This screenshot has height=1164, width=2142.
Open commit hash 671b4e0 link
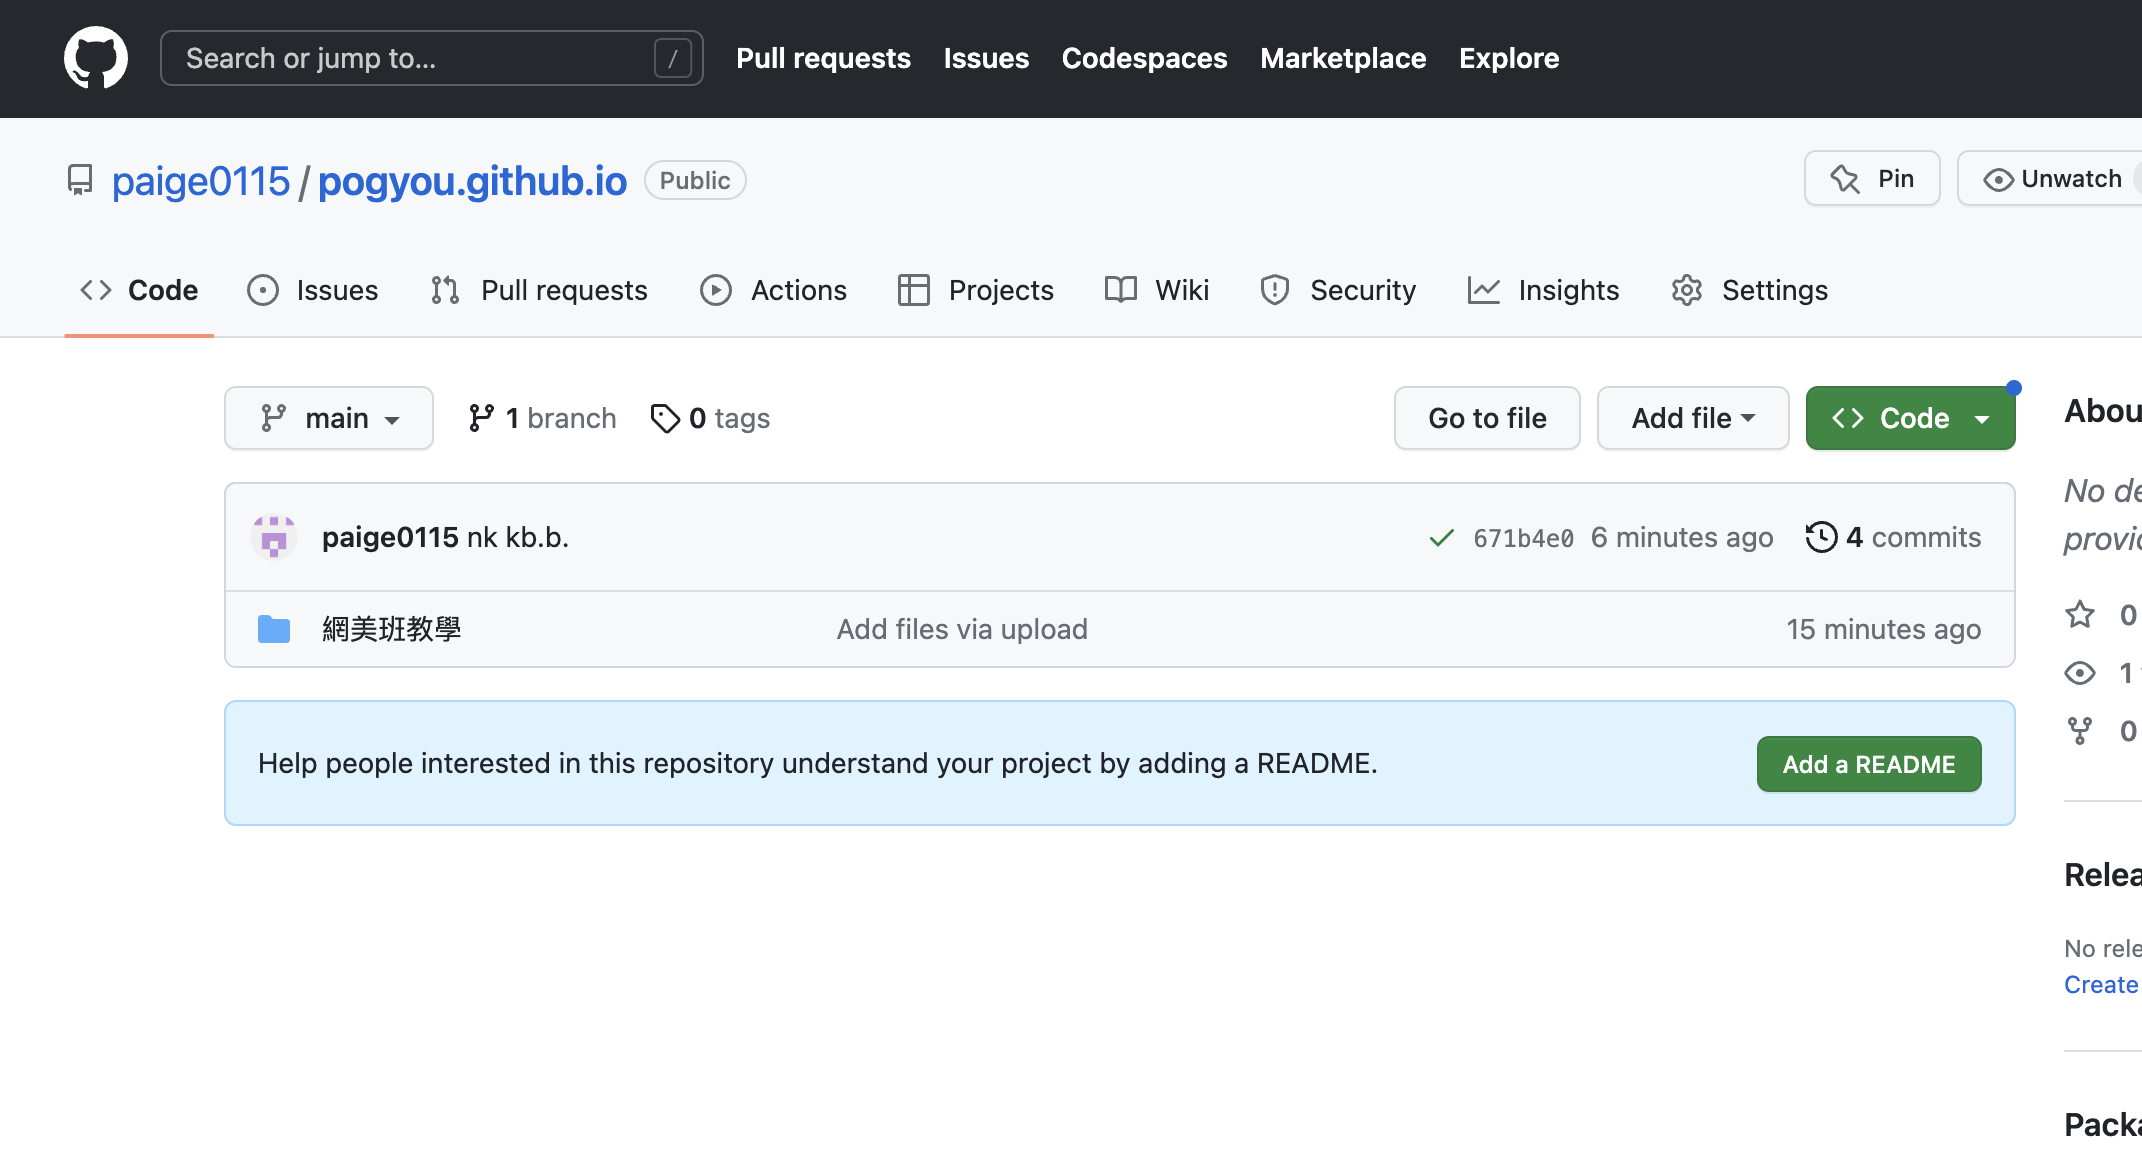tap(1523, 538)
